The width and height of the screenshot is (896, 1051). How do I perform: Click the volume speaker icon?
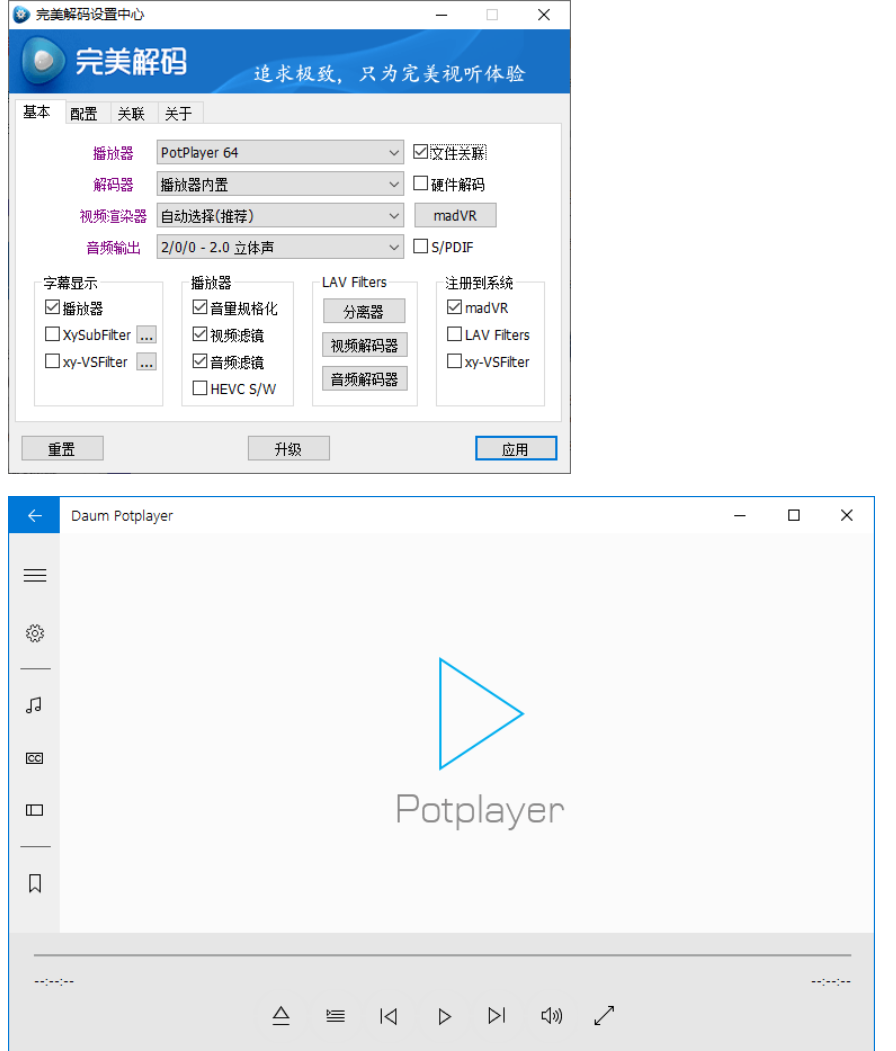pyautogui.click(x=552, y=1016)
